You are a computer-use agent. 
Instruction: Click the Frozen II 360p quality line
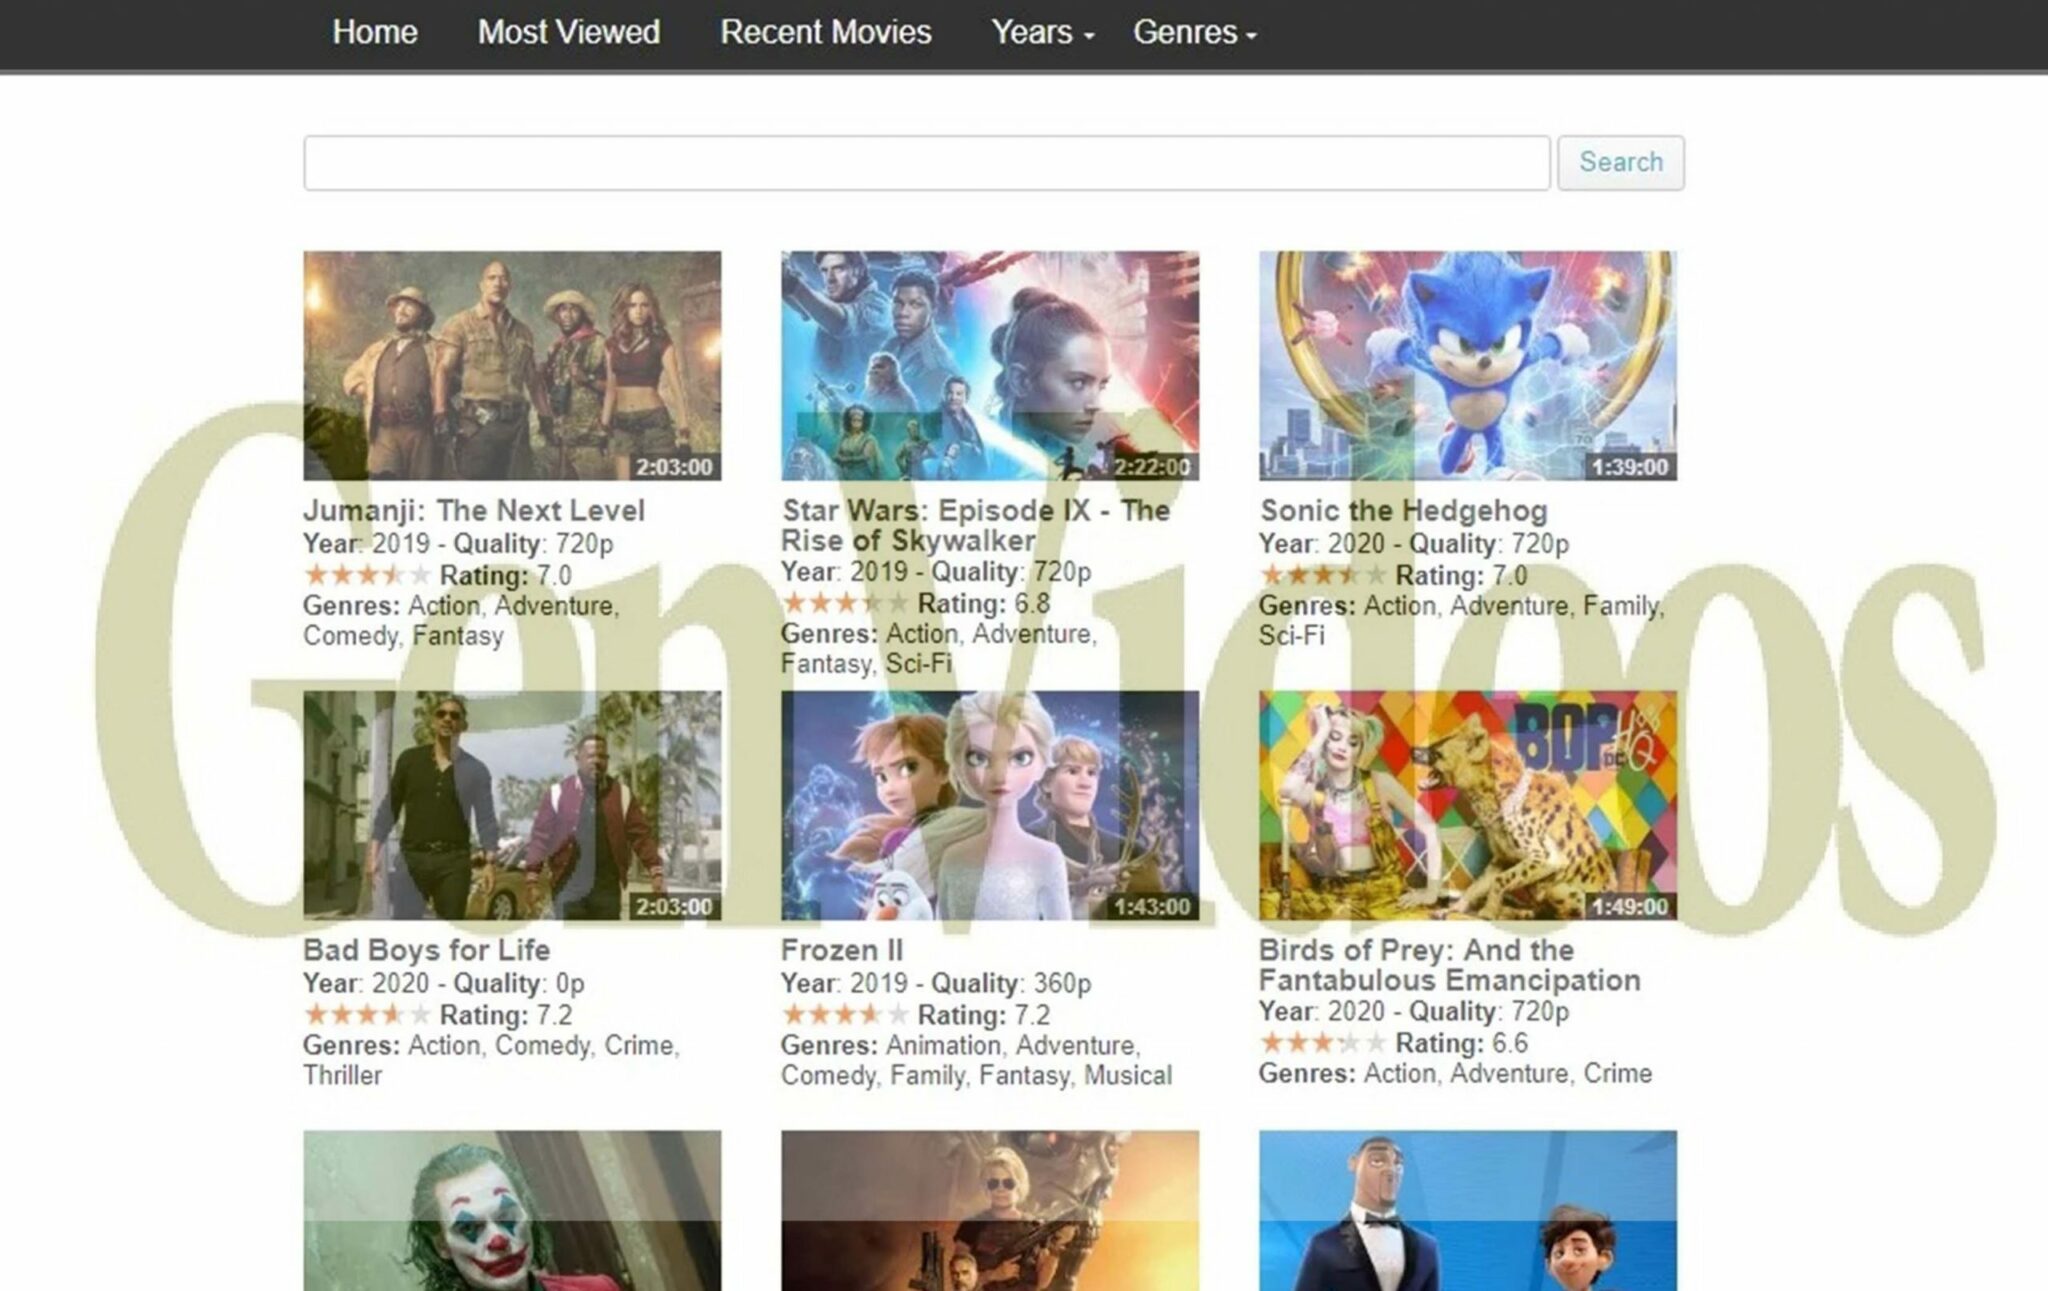(936, 984)
